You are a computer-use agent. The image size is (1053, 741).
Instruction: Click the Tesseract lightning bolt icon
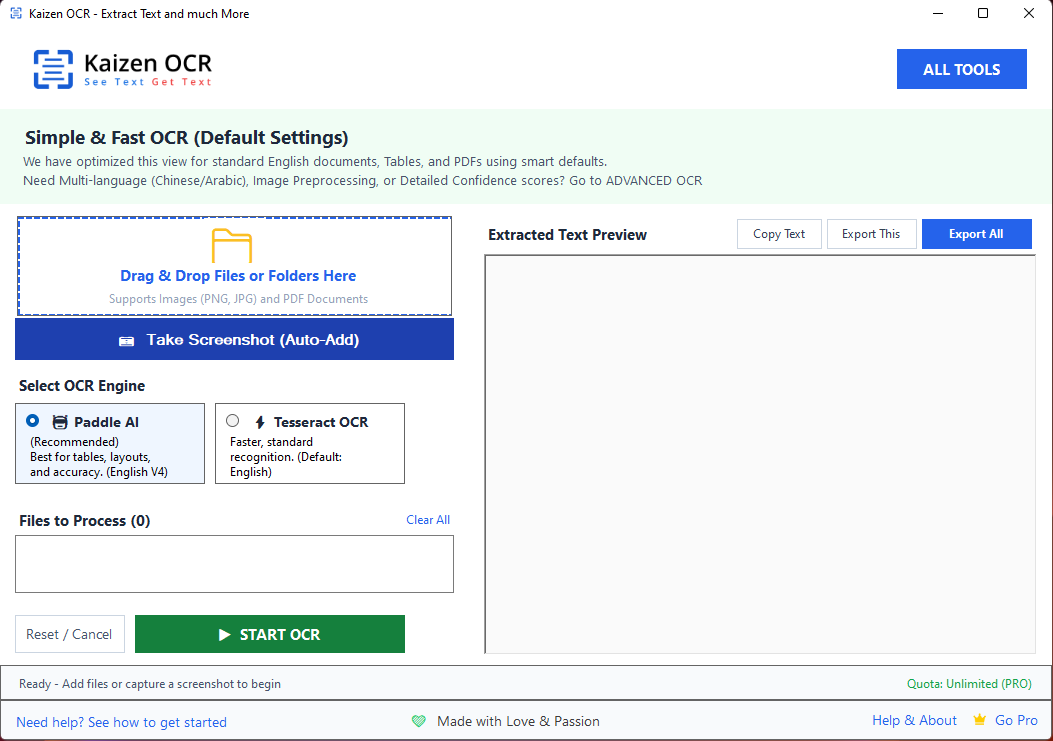[260, 422]
